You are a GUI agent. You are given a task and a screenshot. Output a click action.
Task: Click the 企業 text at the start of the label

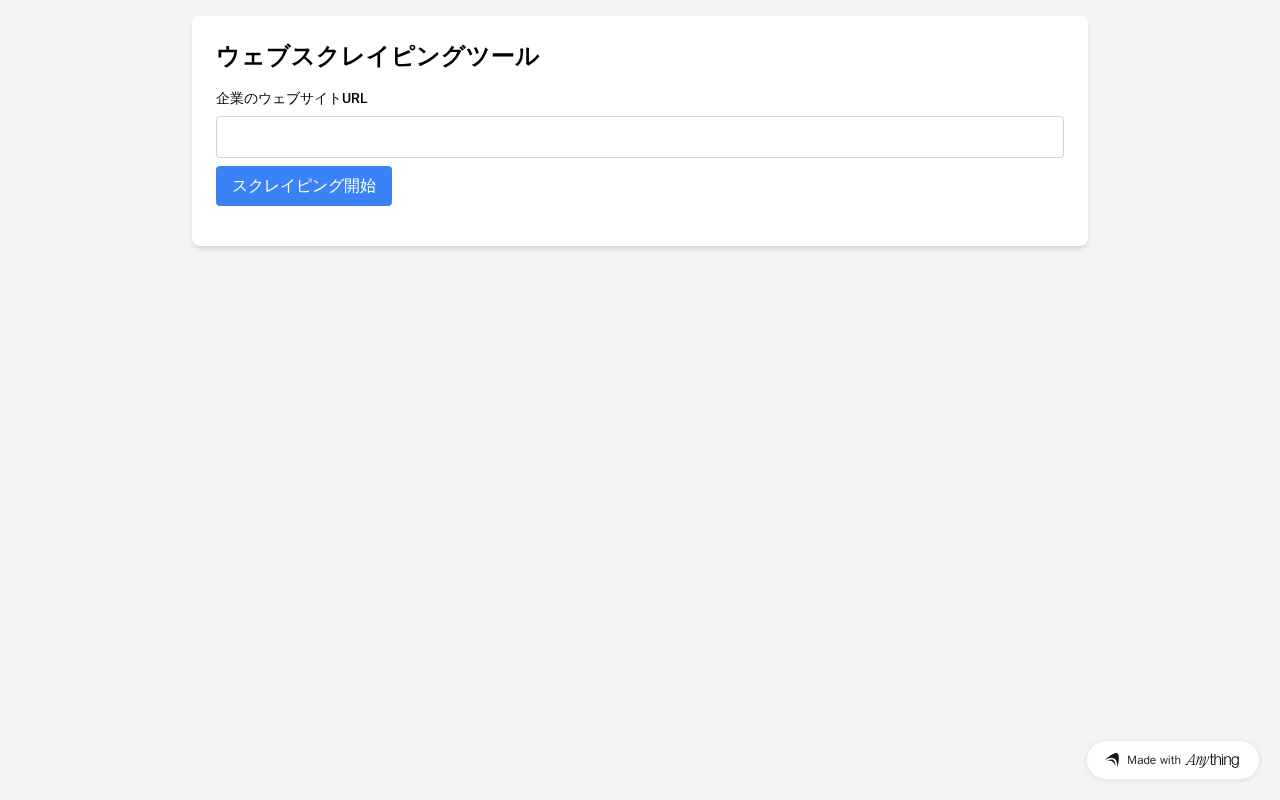click(x=230, y=98)
